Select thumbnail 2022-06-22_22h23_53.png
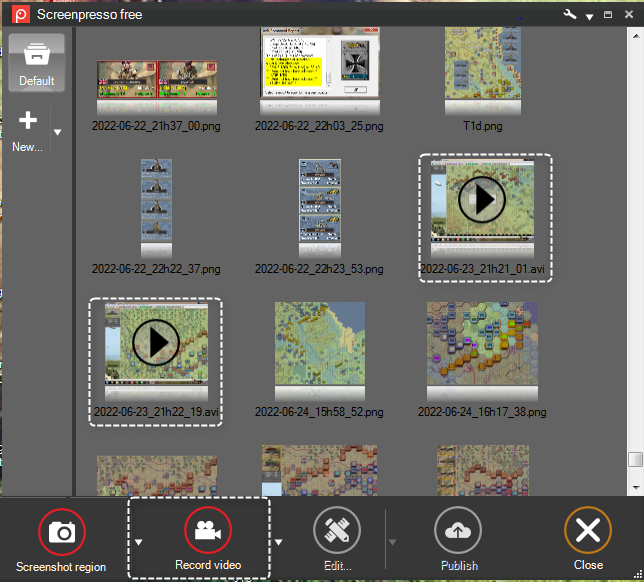Image resolution: width=644 pixels, height=582 pixels. 320,200
